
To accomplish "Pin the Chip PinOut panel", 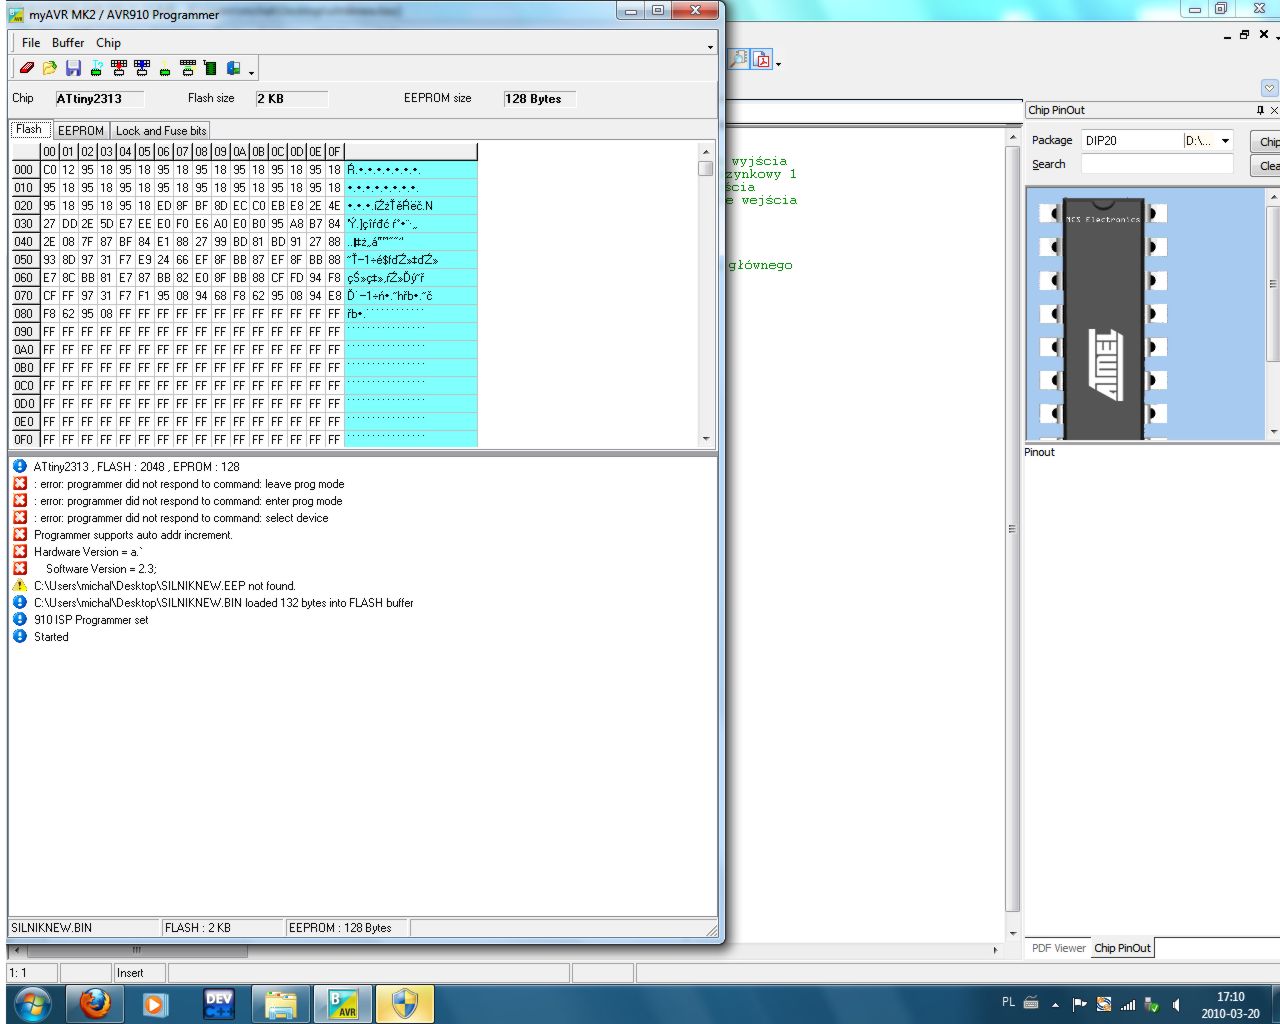I will 1260,110.
